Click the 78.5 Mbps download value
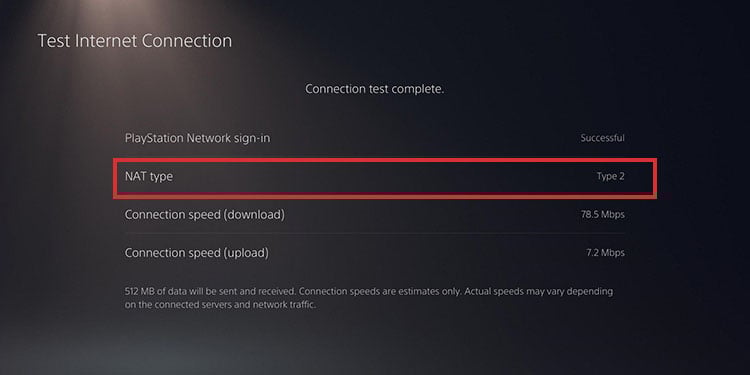 [603, 215]
